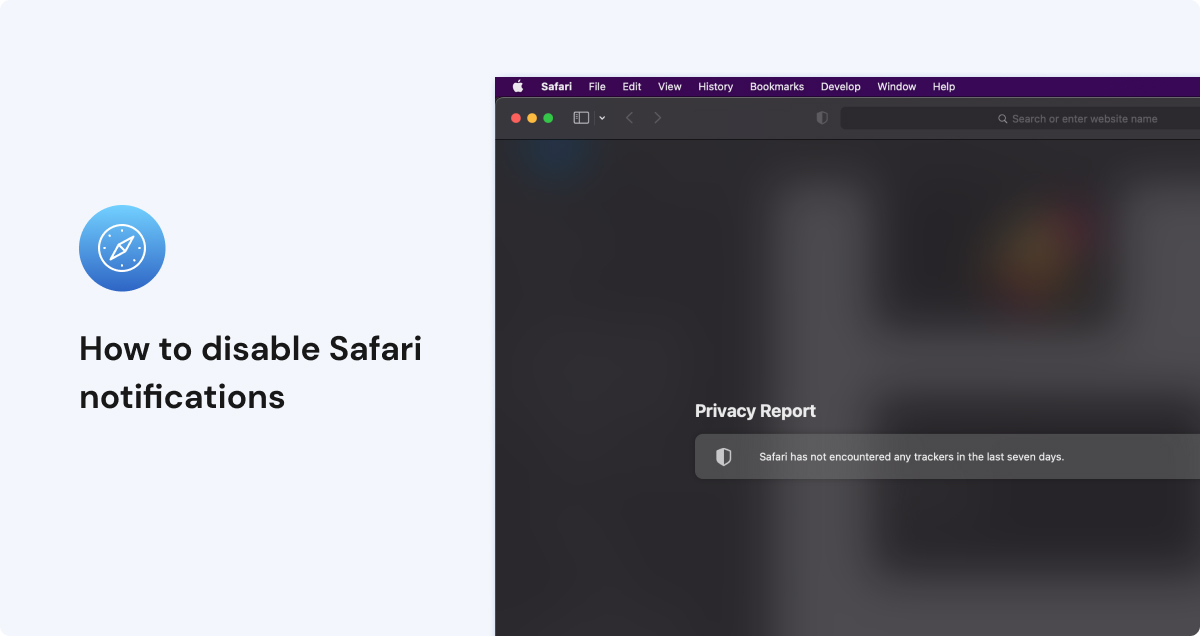Minimize the Safari window with the yellow button
This screenshot has height=636, width=1200.
pyautogui.click(x=532, y=118)
